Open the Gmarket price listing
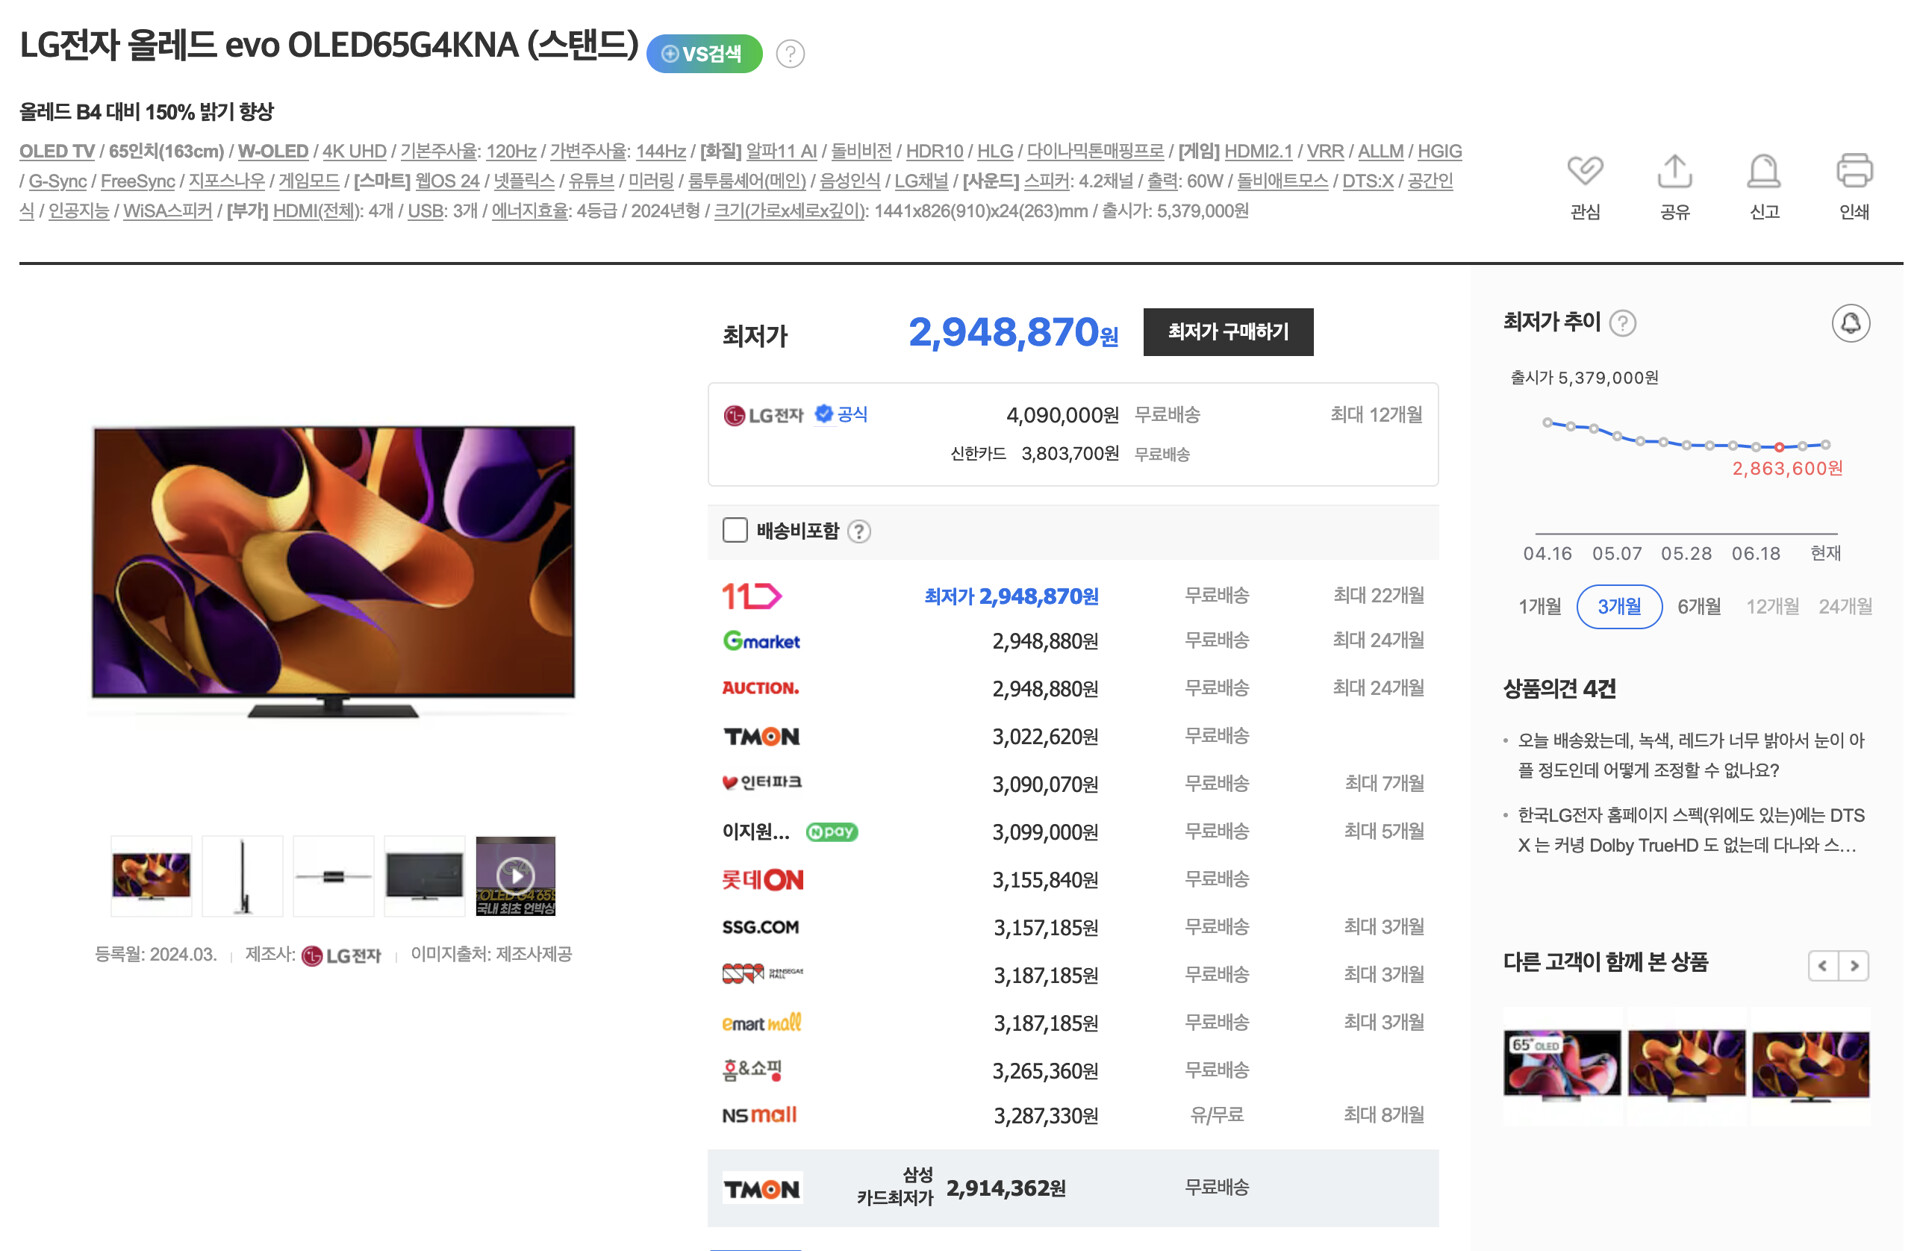Viewport: 1920px width, 1251px height. tap(762, 641)
